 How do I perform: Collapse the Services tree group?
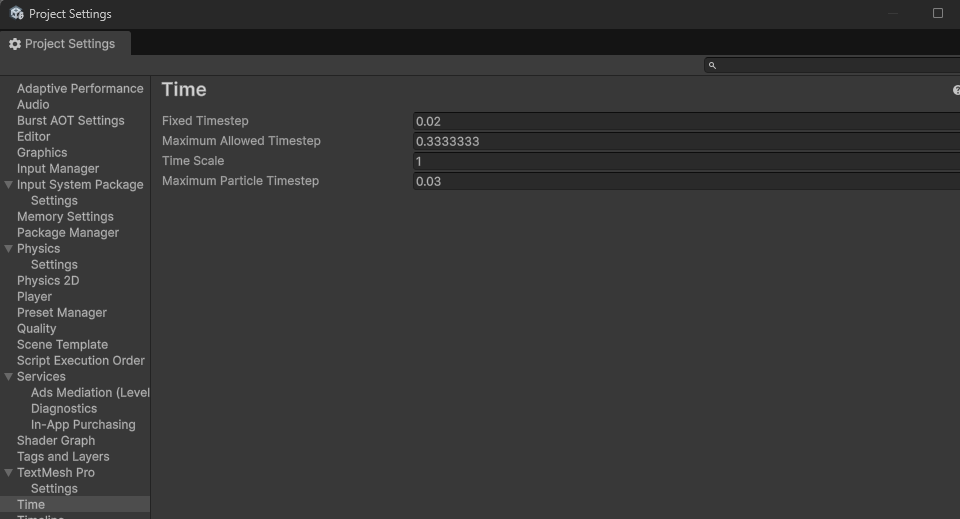tap(9, 377)
